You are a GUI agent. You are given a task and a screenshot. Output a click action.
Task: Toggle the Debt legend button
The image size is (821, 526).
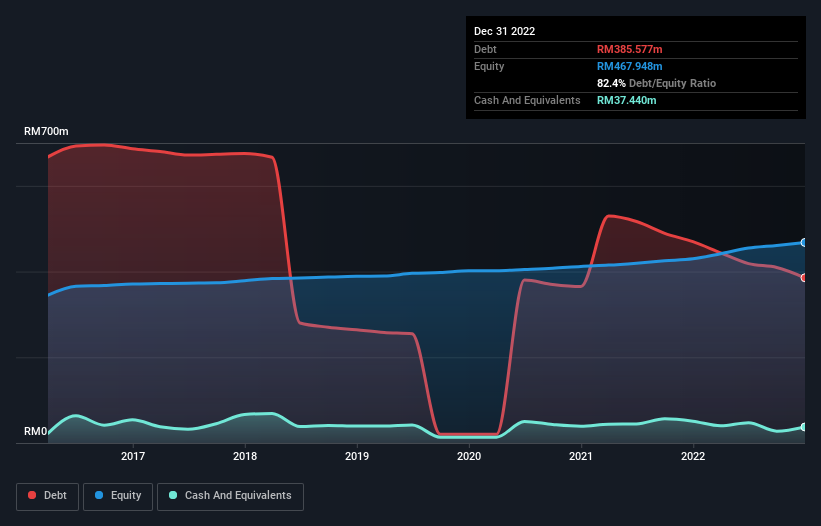47,496
